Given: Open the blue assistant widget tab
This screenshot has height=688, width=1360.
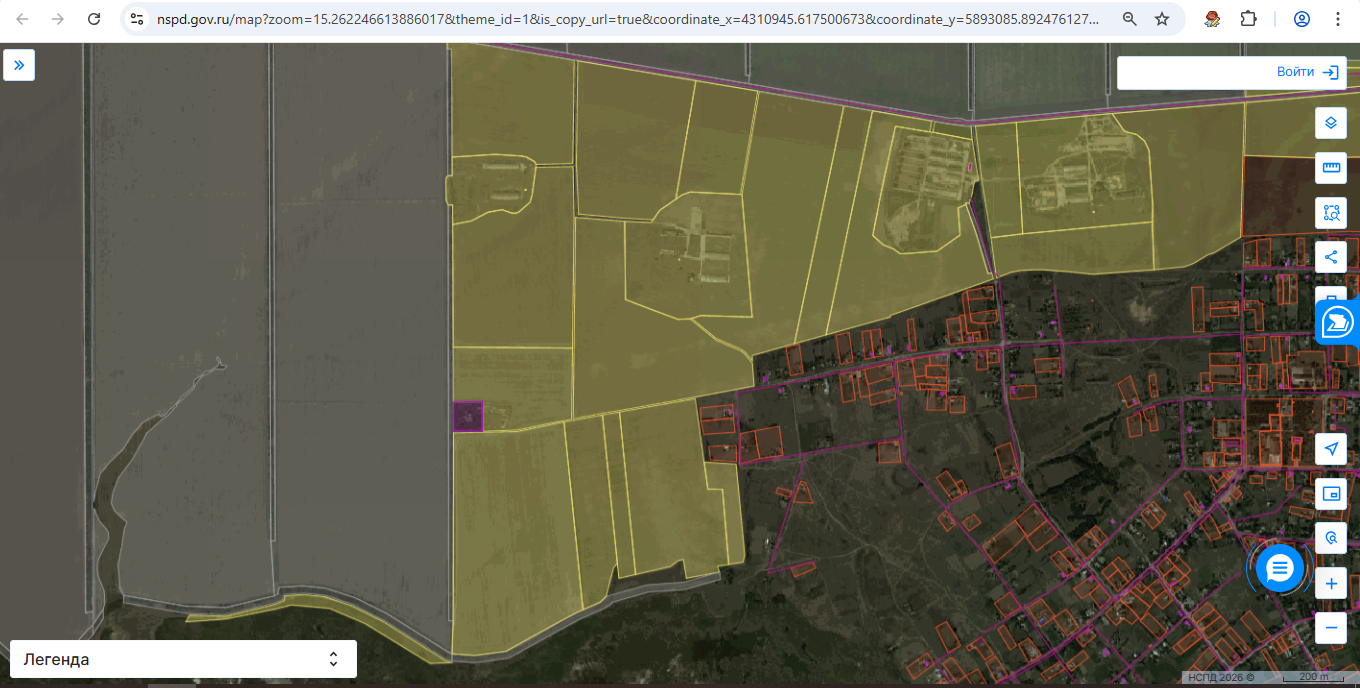Looking at the screenshot, I should (1338, 322).
